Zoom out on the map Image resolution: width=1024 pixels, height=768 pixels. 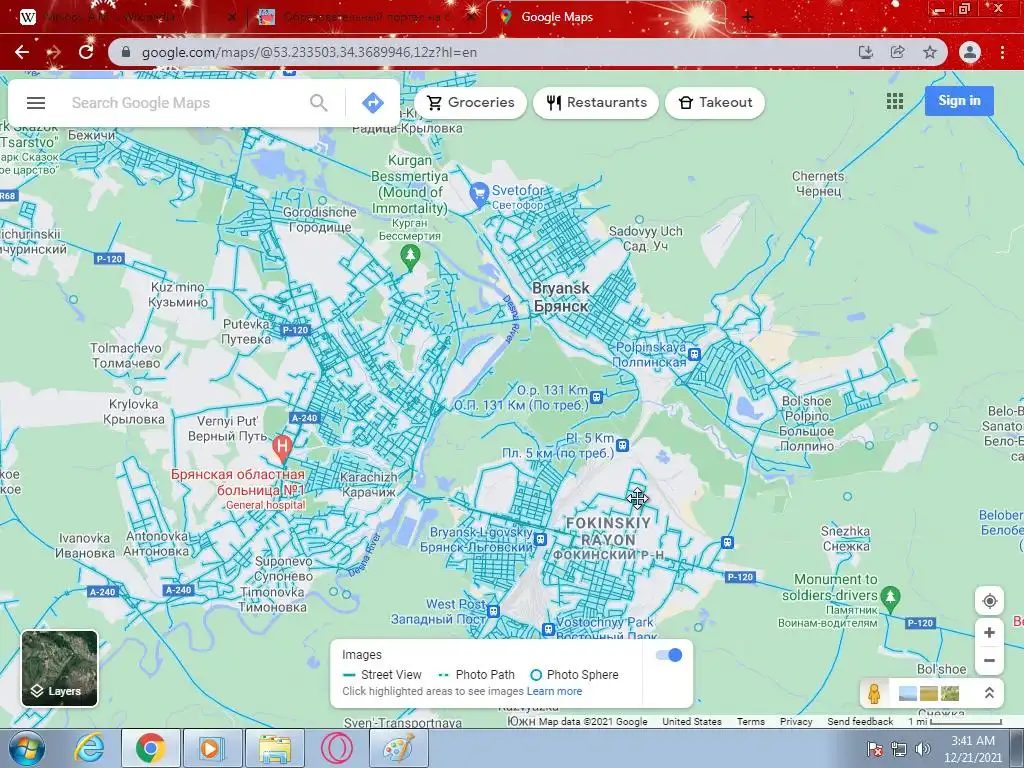(x=989, y=660)
